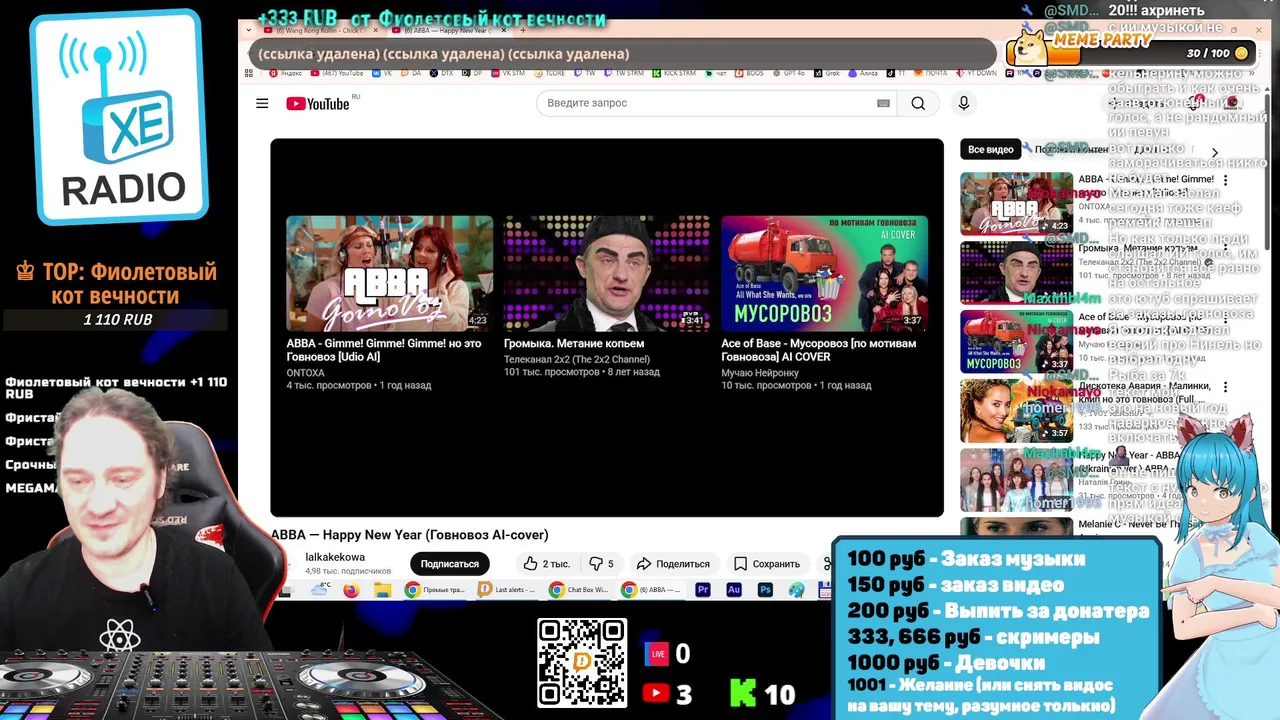The width and height of the screenshot is (1280, 720).
Task: Select the 'Все видео' filter chip
Action: pyautogui.click(x=990, y=149)
